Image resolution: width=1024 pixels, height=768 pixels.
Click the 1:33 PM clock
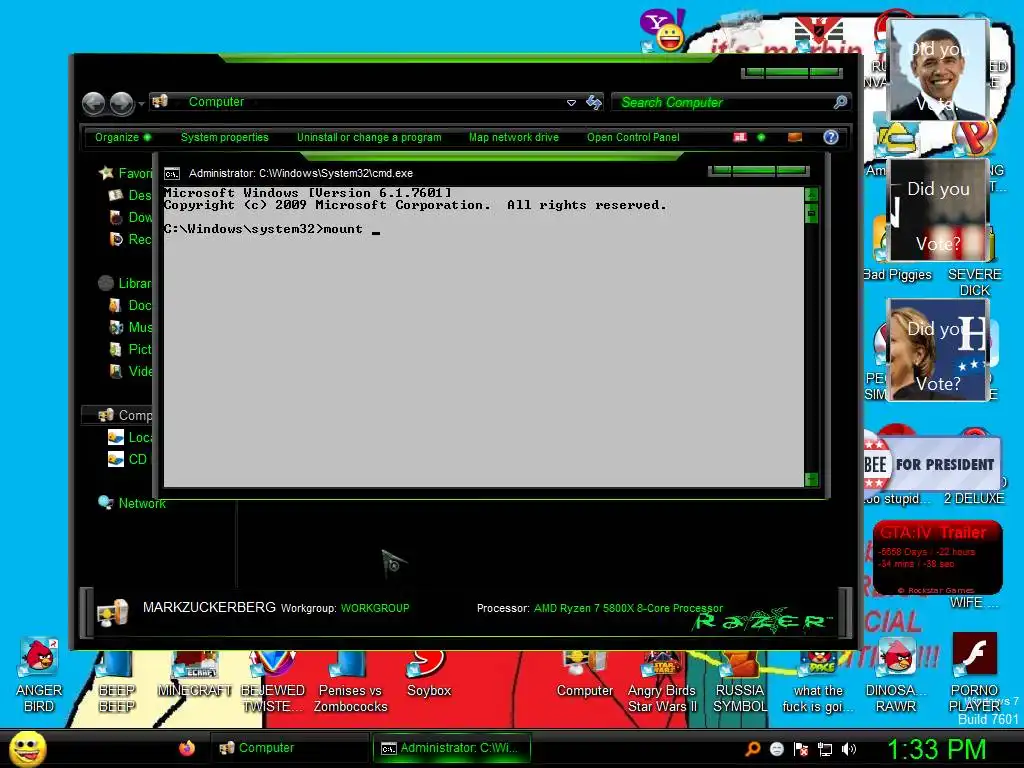[x=936, y=749]
